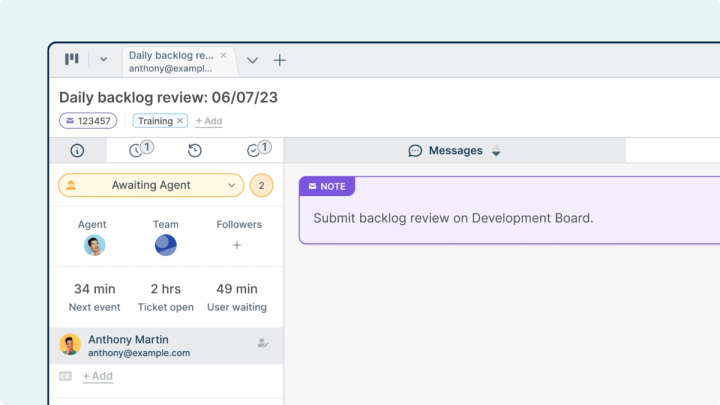Remove the Training tag
This screenshot has width=720, height=405.
coord(180,121)
